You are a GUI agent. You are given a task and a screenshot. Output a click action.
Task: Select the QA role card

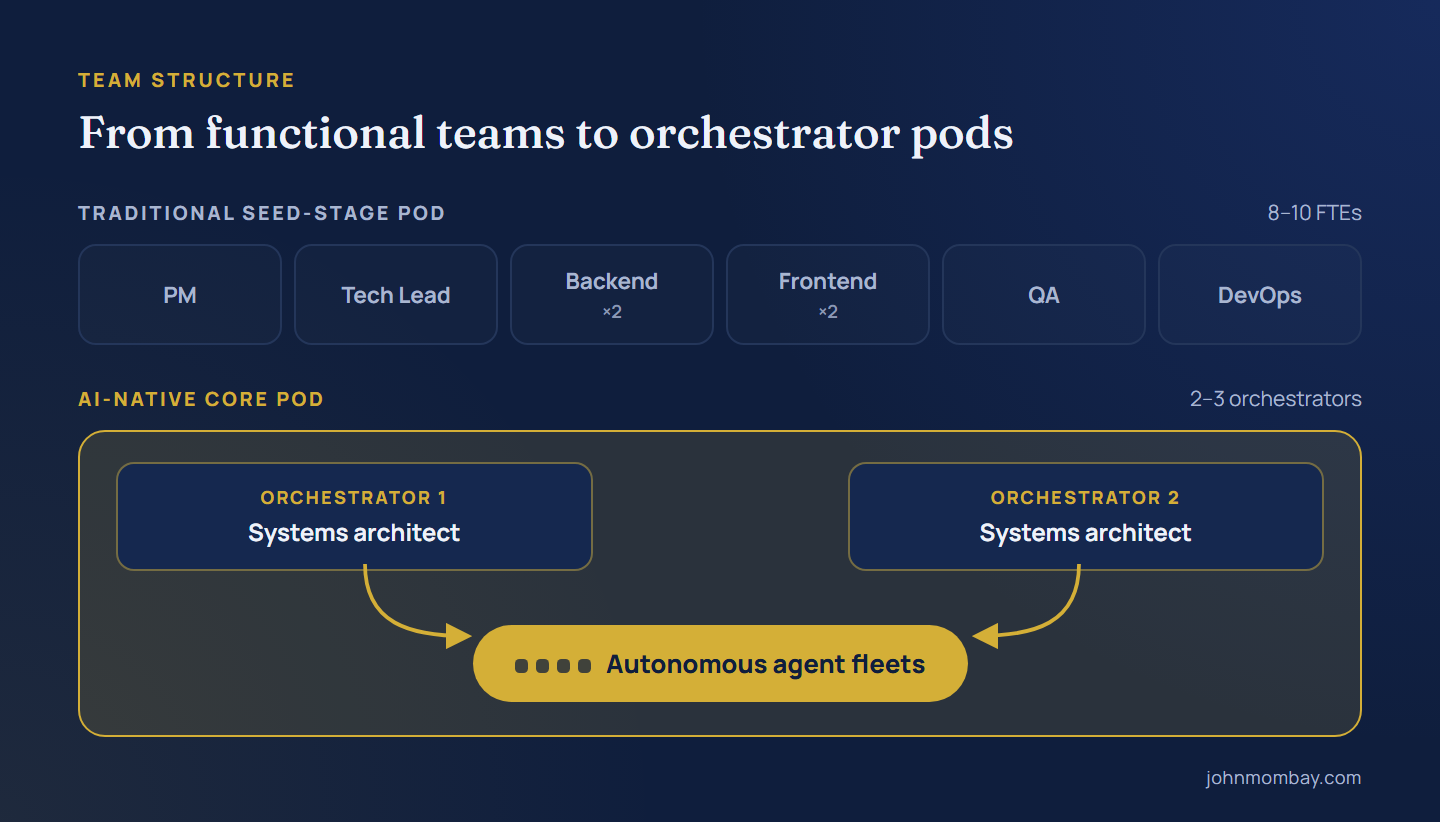tap(1044, 295)
